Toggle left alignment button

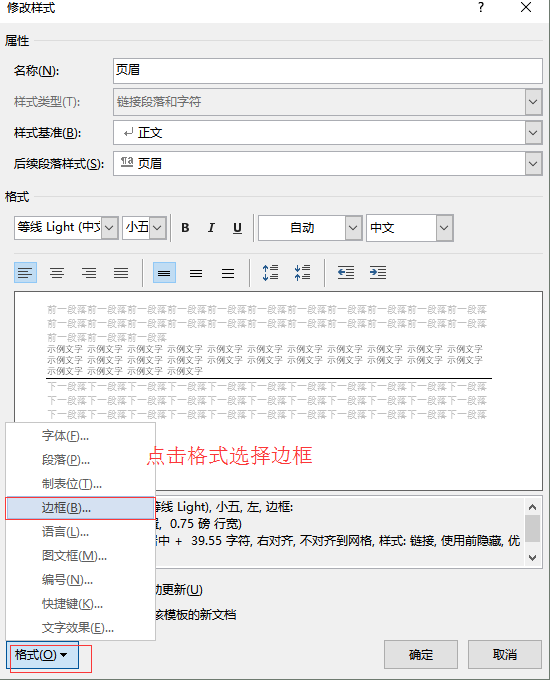click(25, 273)
